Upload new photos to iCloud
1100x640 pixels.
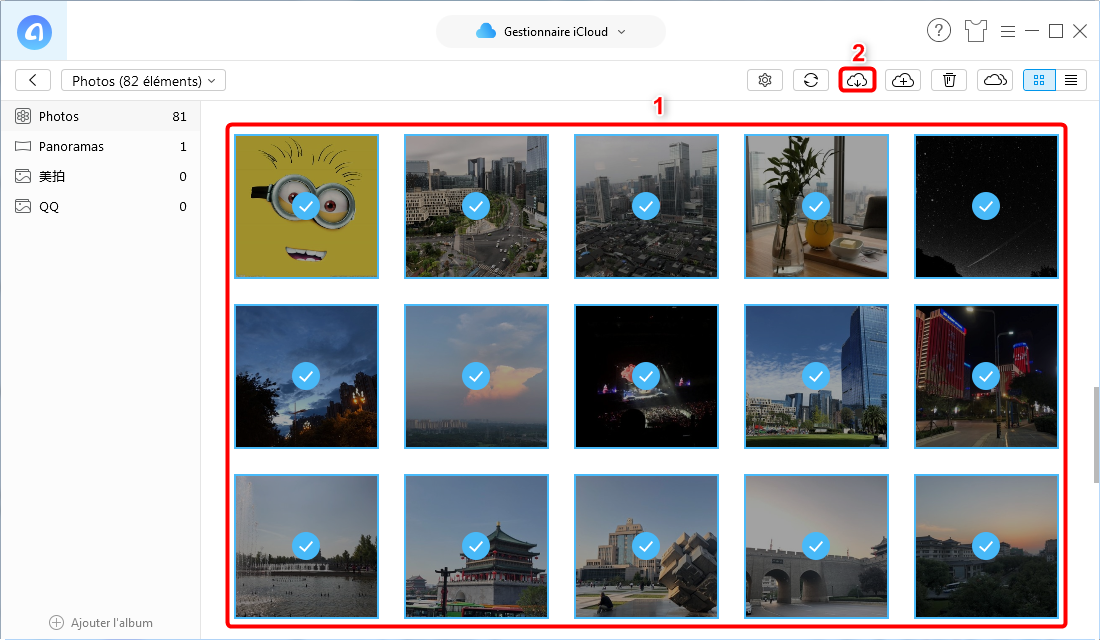[x=903, y=80]
